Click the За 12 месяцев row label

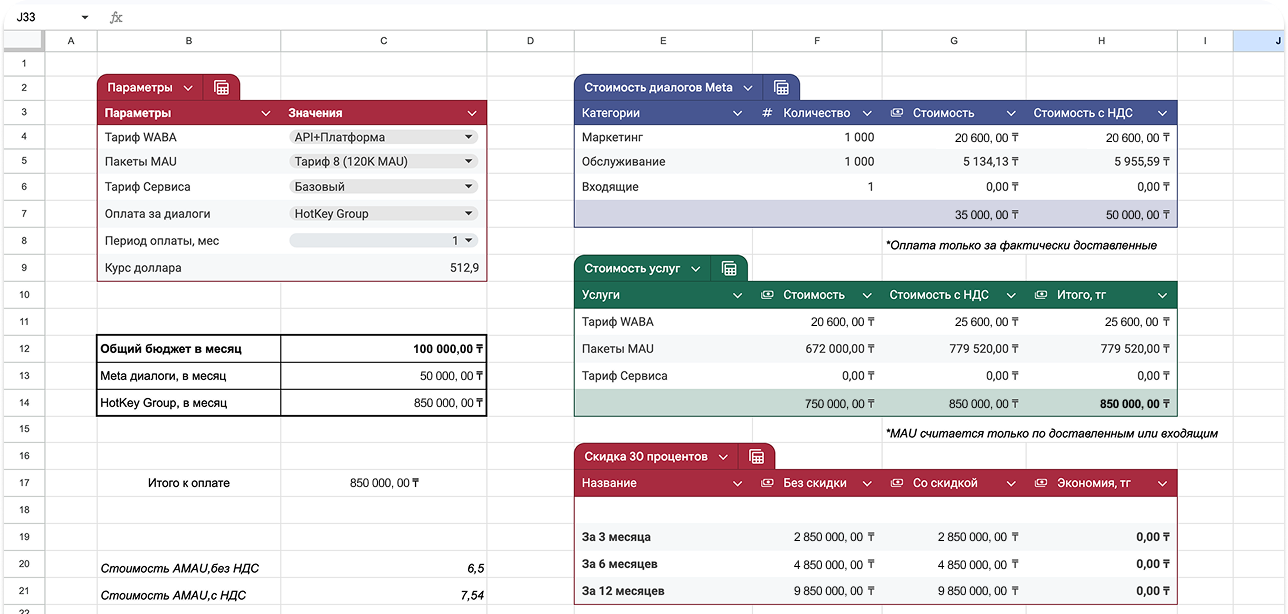click(x=623, y=591)
